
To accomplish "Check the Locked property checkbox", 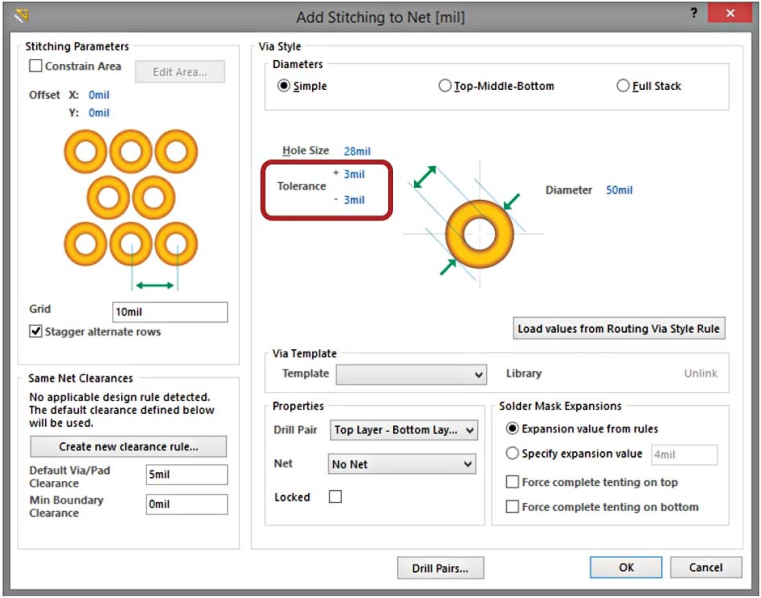I will (335, 497).
